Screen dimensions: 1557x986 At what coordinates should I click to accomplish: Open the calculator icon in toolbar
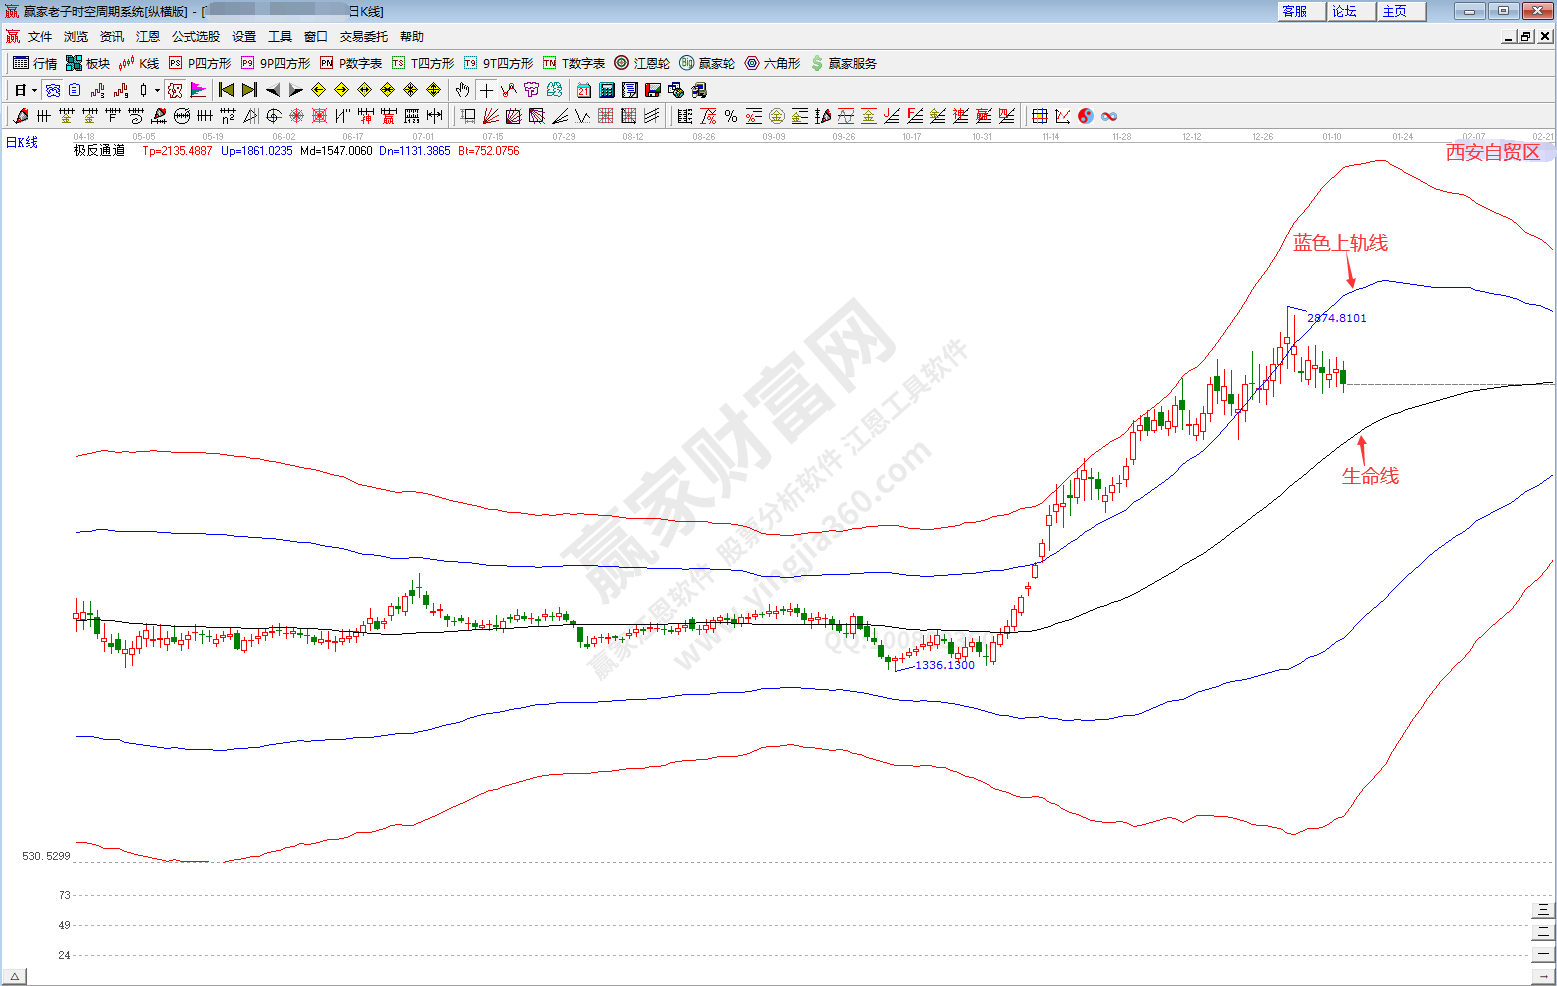[x=607, y=90]
